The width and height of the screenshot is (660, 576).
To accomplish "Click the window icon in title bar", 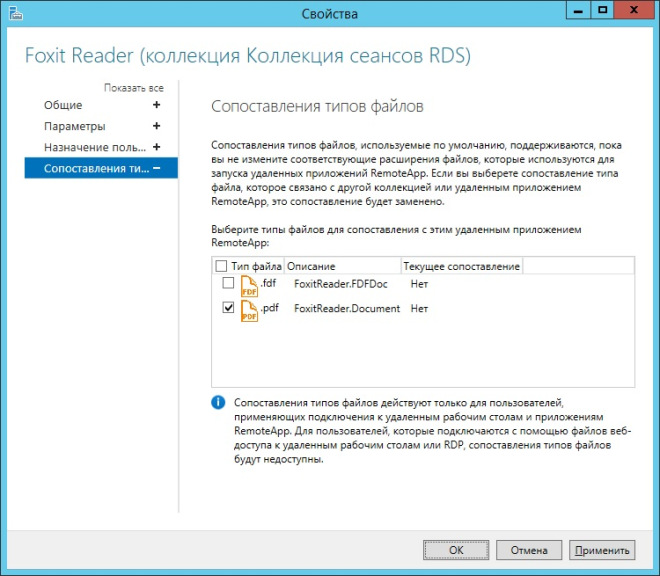I will pos(14,14).
